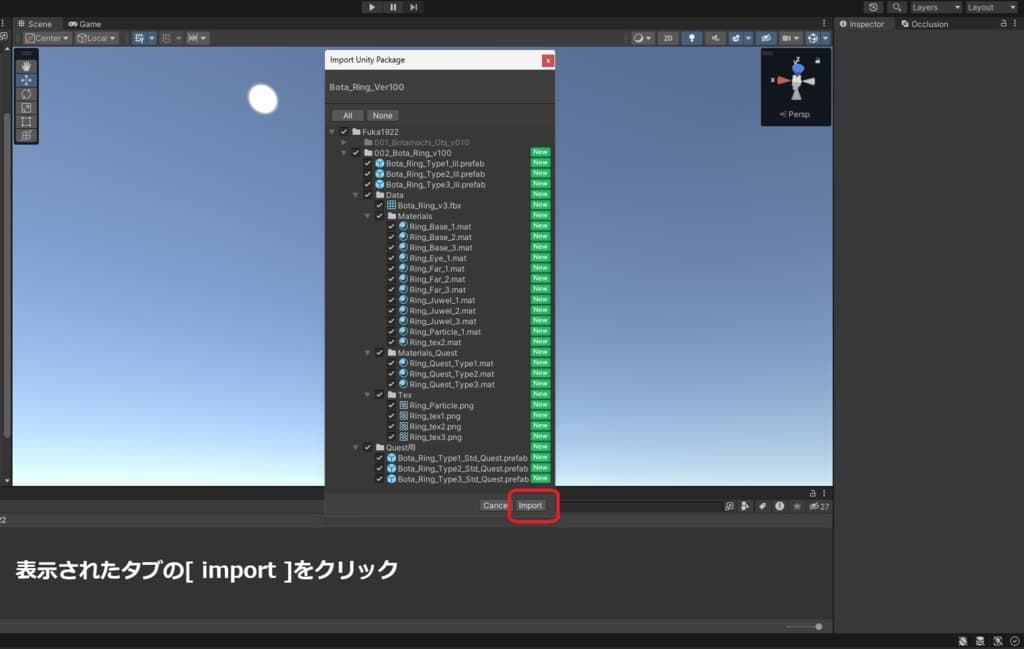Toggle scene lighting lightbulb icon
The image size is (1024, 649).
691,38
